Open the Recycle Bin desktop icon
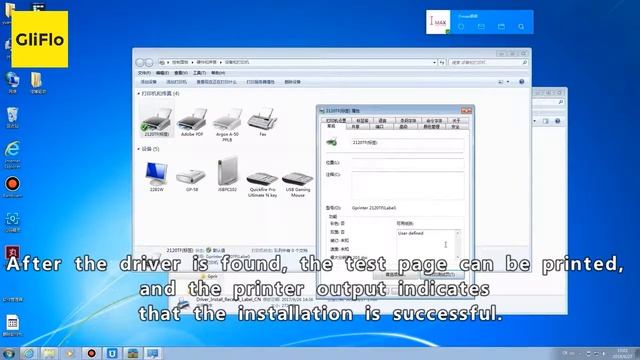Viewport: 640px width, 360px height. coord(12,118)
